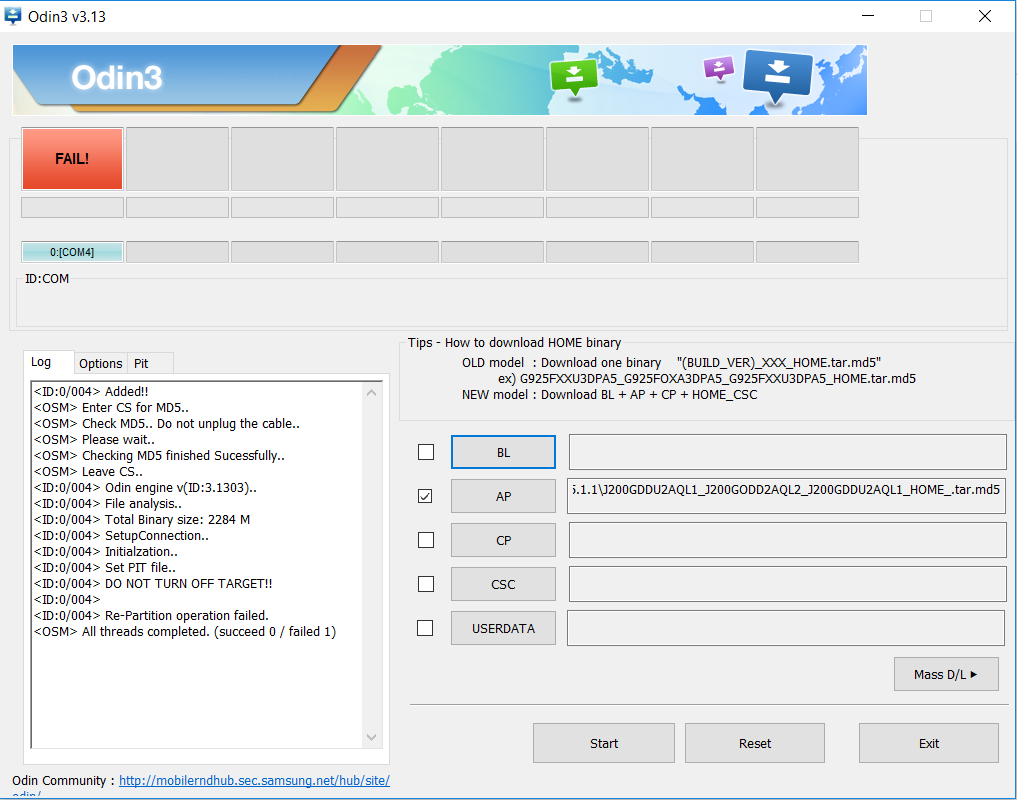The width and height of the screenshot is (1017, 800).
Task: Open the Odin Community samsung.net link
Action: (254, 781)
